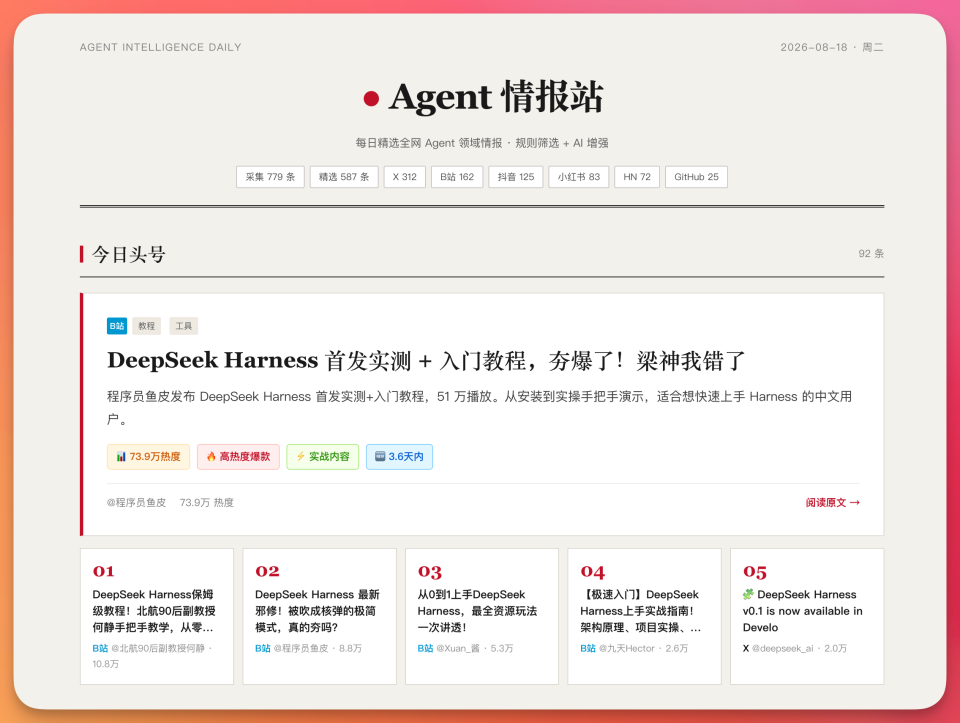Image resolution: width=960 pixels, height=723 pixels.
Task: Click the 73.9万热度 badge
Action: pos(148,457)
